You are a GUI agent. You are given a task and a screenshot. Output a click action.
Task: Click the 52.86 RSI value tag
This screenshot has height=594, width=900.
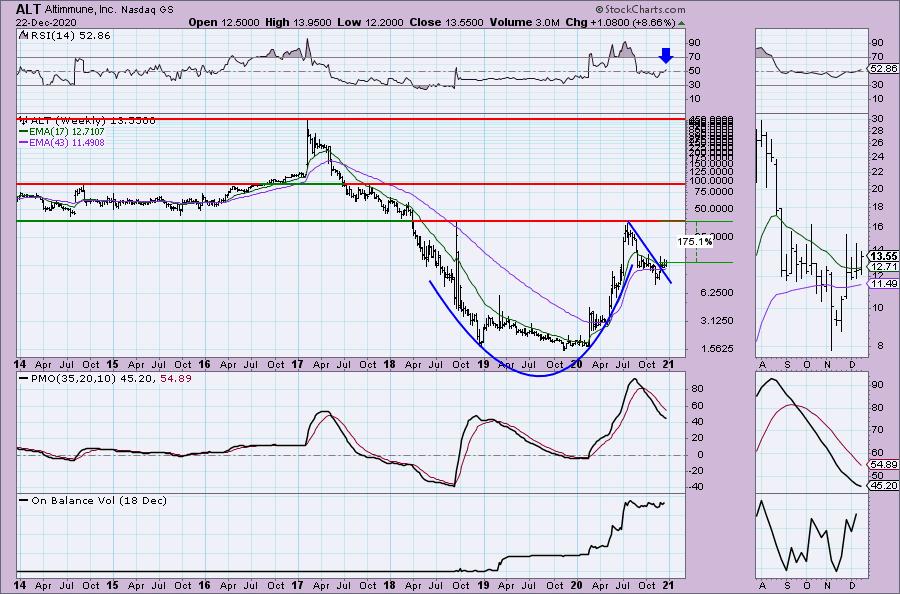pyautogui.click(x=883, y=68)
